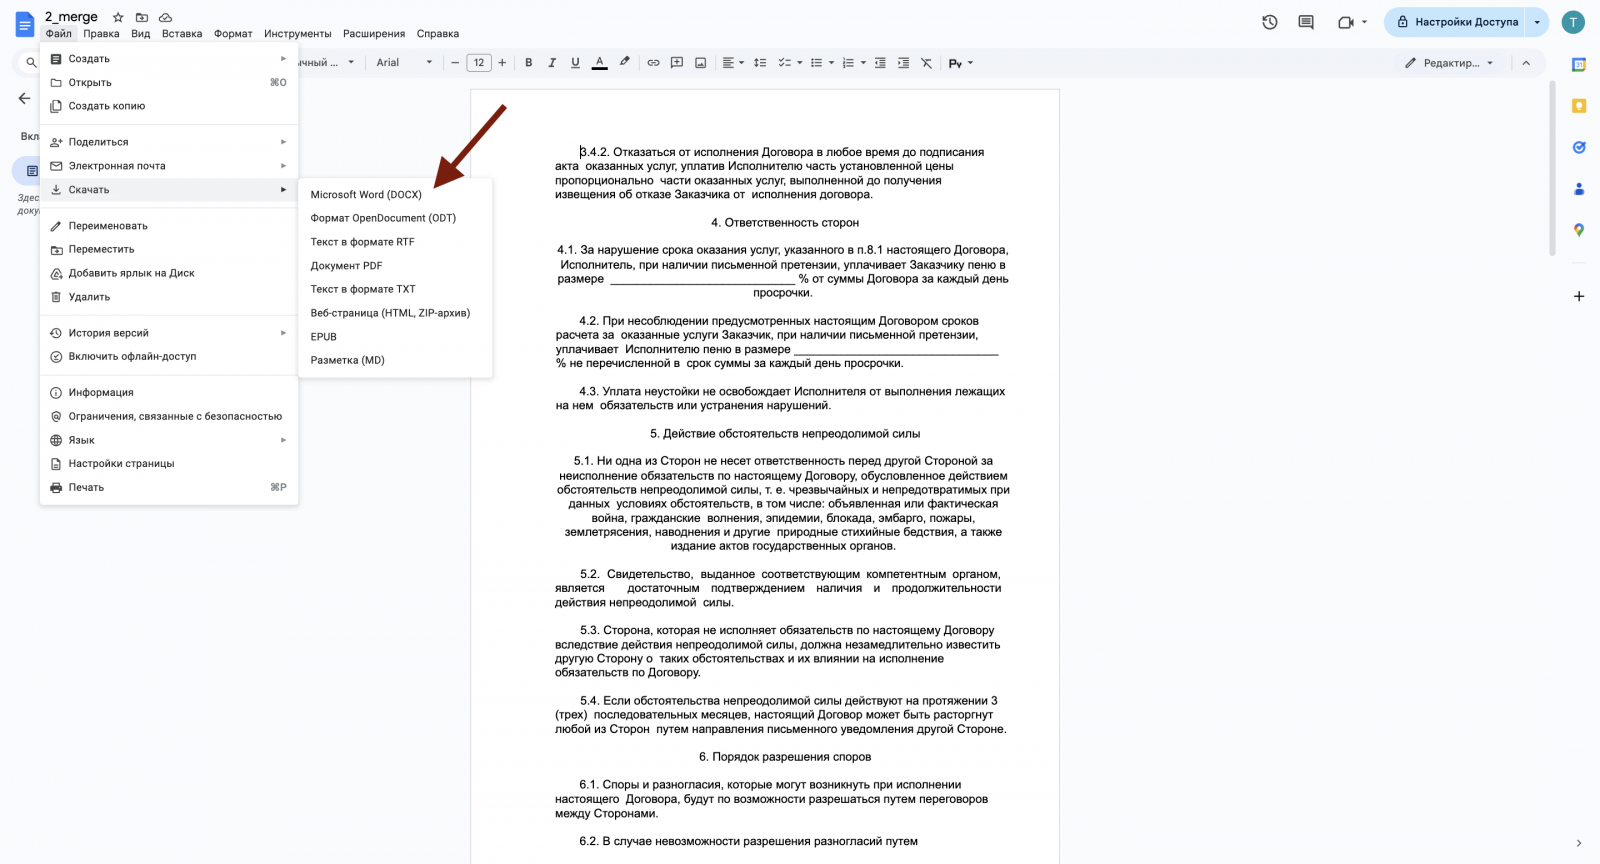Open the Google Docs home logo

[24, 24]
